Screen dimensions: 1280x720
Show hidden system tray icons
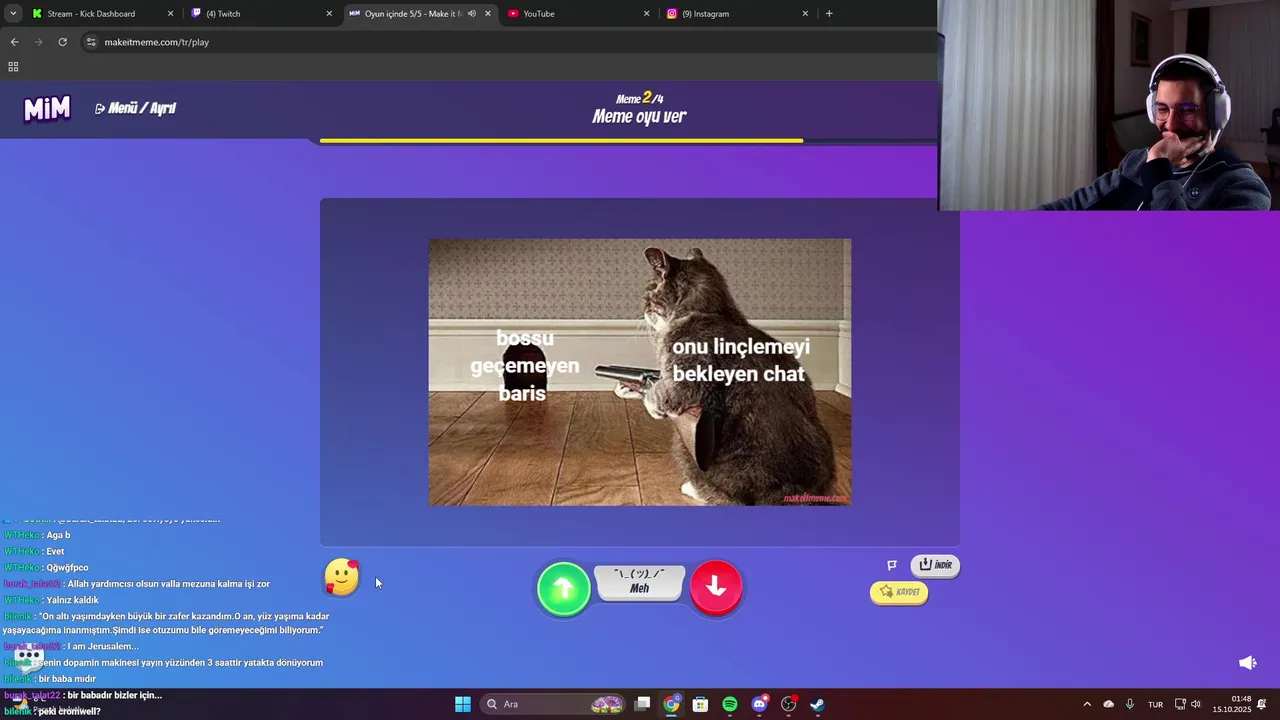(1087, 704)
